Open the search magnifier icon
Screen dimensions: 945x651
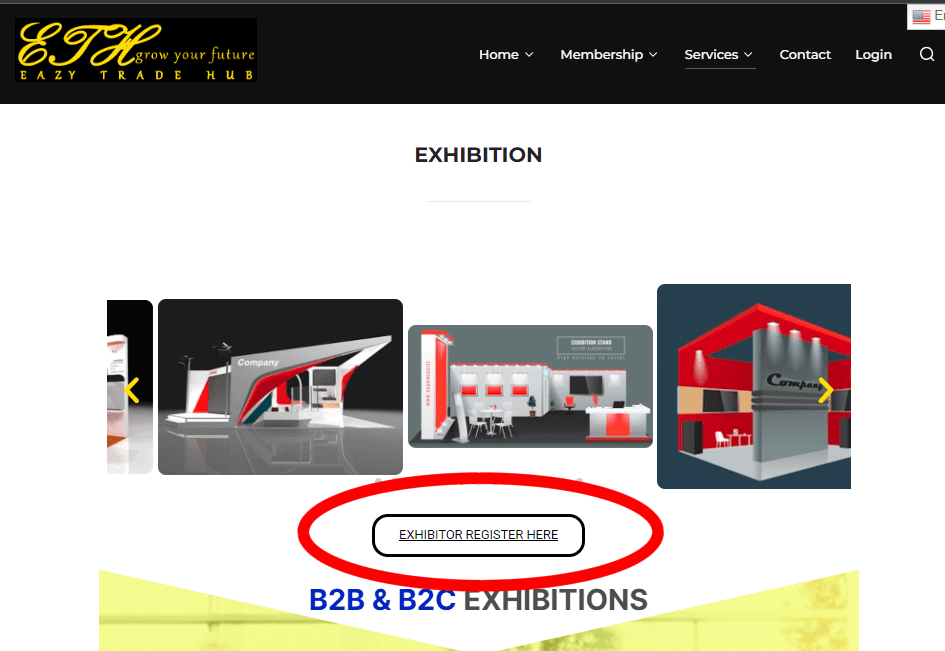[x=927, y=54]
